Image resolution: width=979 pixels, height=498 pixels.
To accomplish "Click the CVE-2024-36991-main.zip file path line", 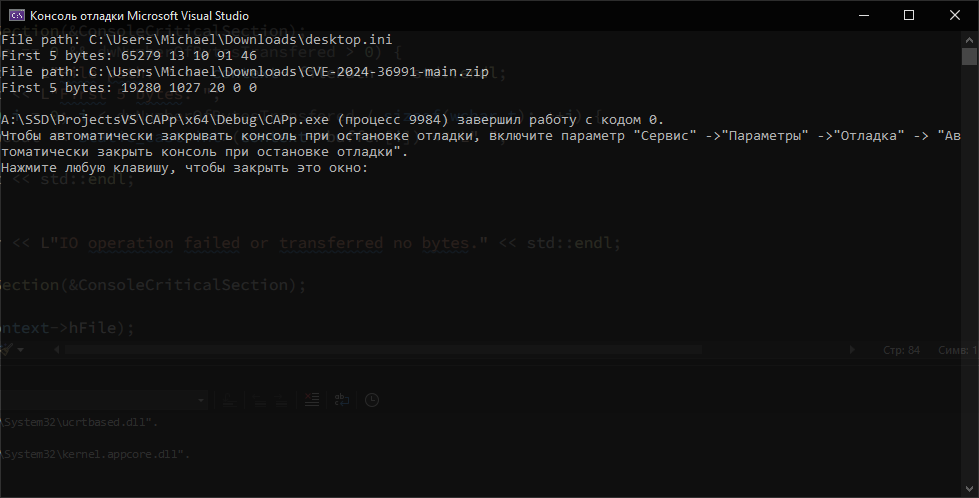I will 245,72.
